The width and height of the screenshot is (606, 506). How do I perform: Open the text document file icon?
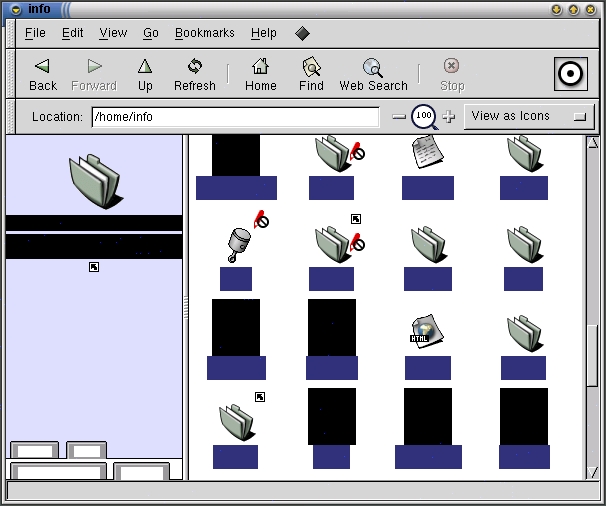(427, 152)
